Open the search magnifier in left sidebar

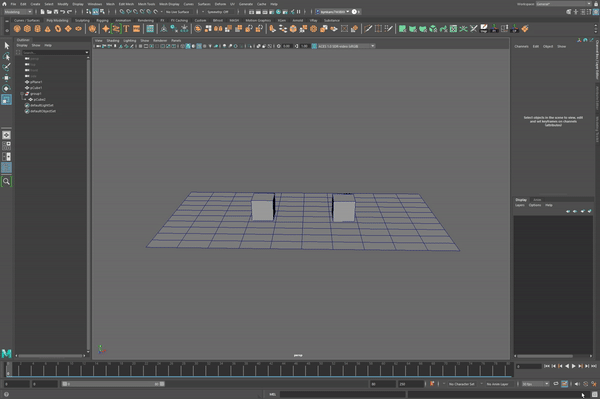7,181
